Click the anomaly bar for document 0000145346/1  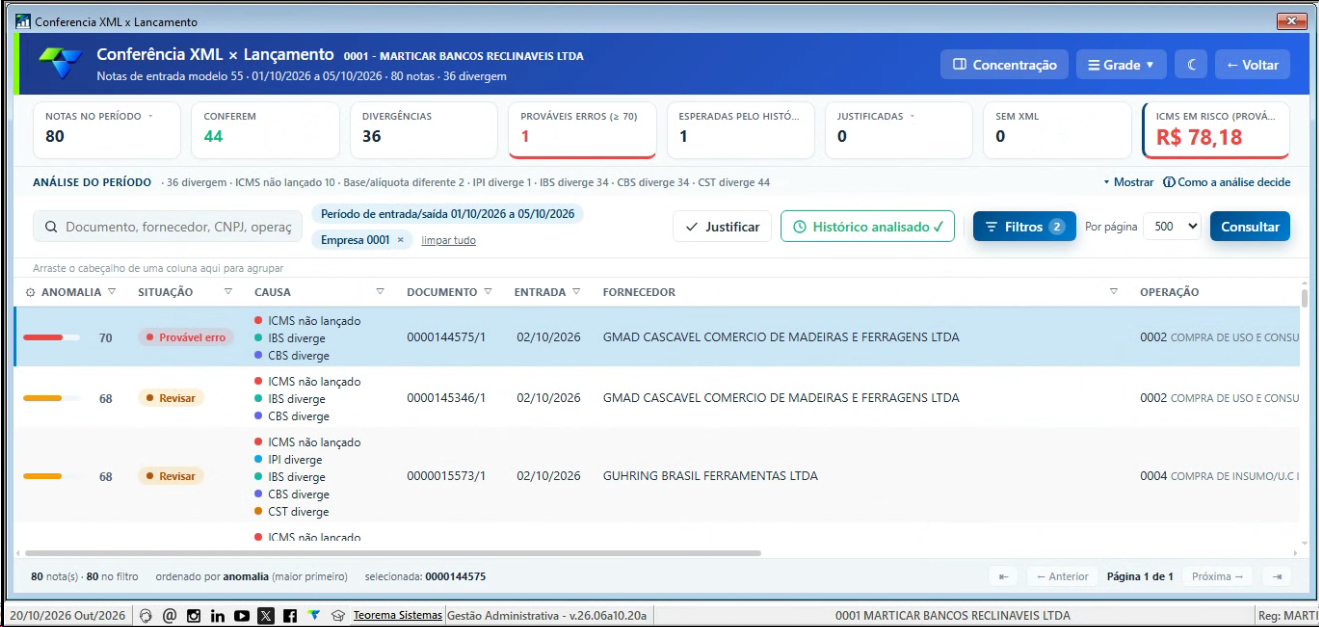click(x=51, y=398)
